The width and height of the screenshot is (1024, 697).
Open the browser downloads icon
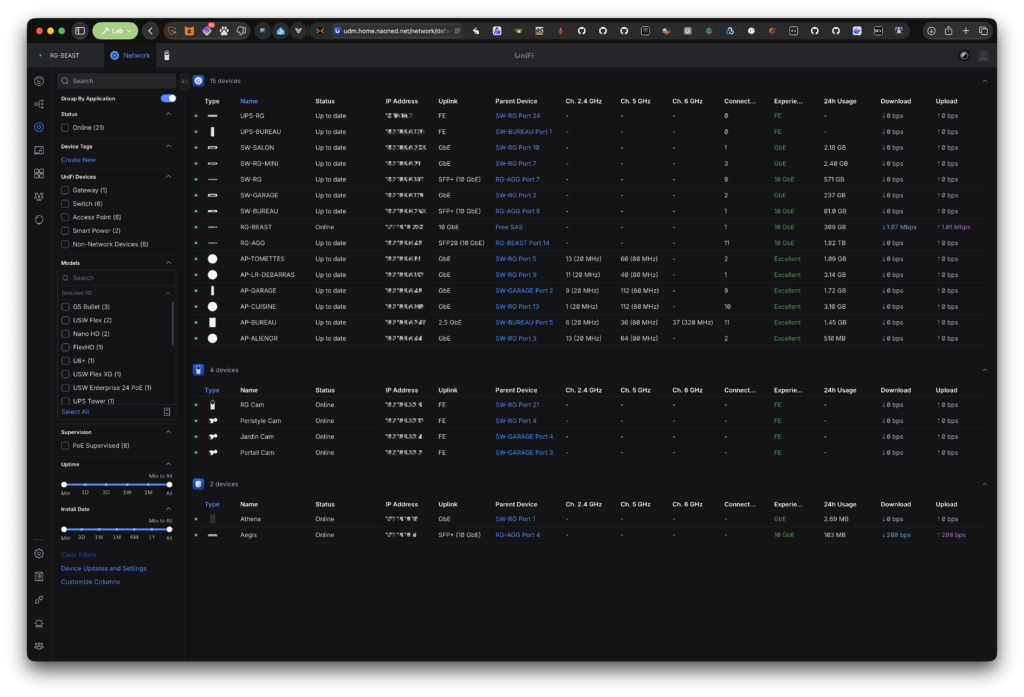pyautogui.click(x=931, y=31)
